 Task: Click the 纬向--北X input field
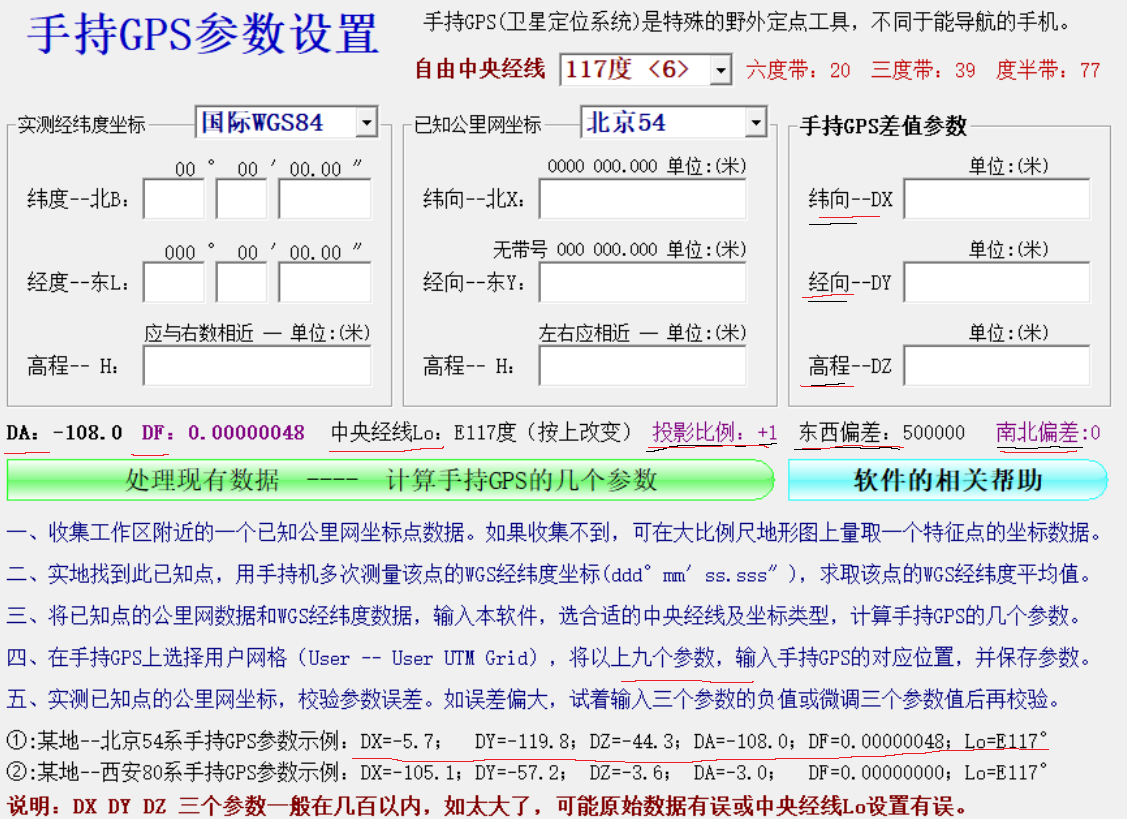[643, 199]
